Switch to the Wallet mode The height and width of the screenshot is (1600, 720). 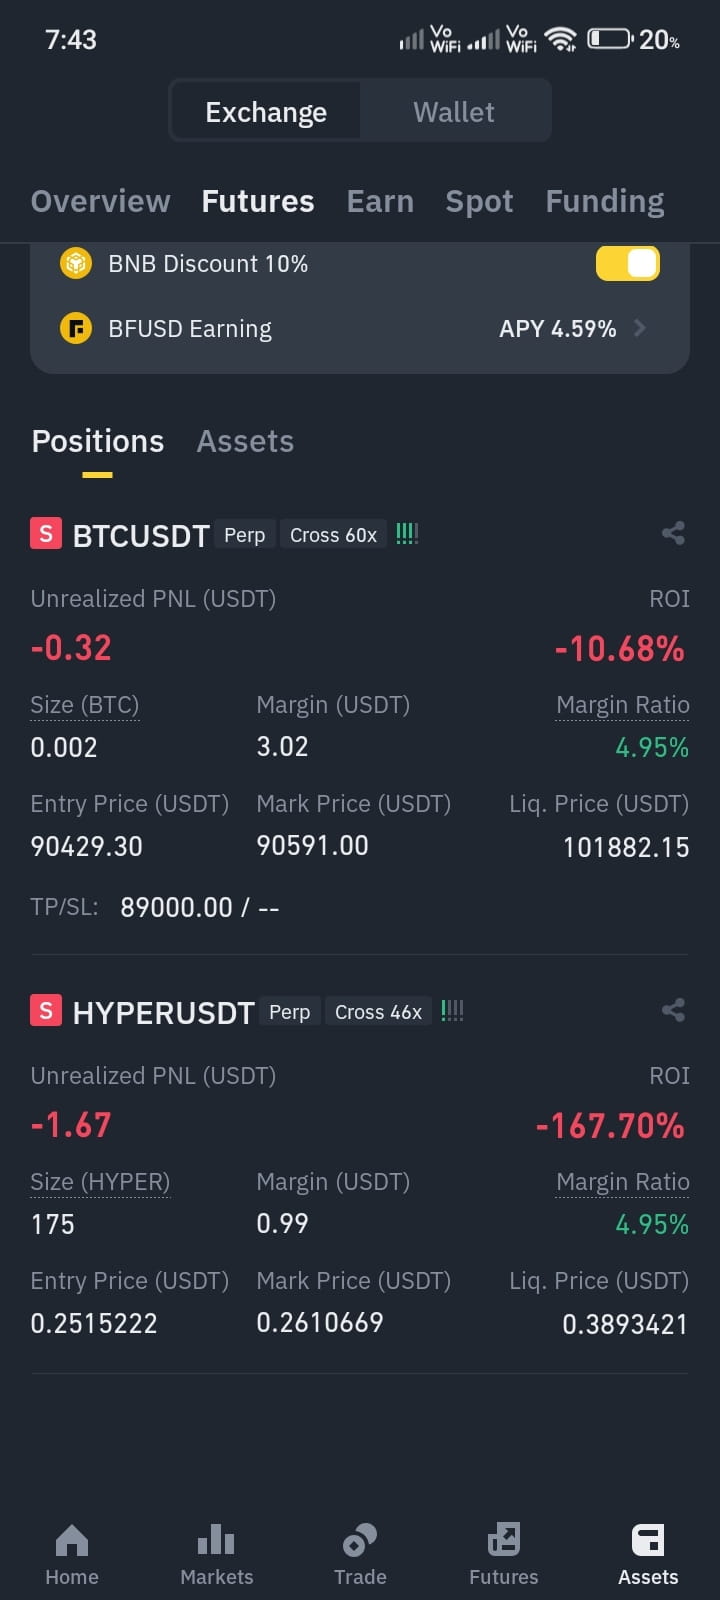454,111
